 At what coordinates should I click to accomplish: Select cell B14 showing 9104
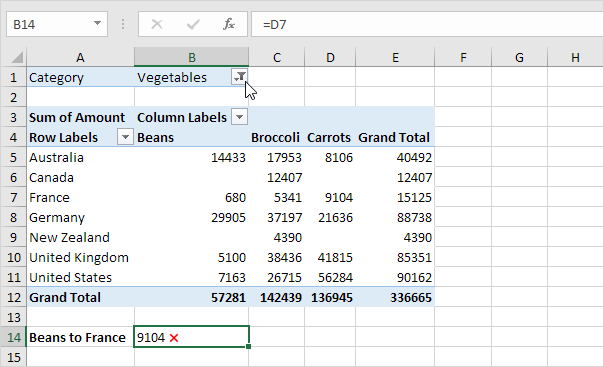[x=191, y=337]
